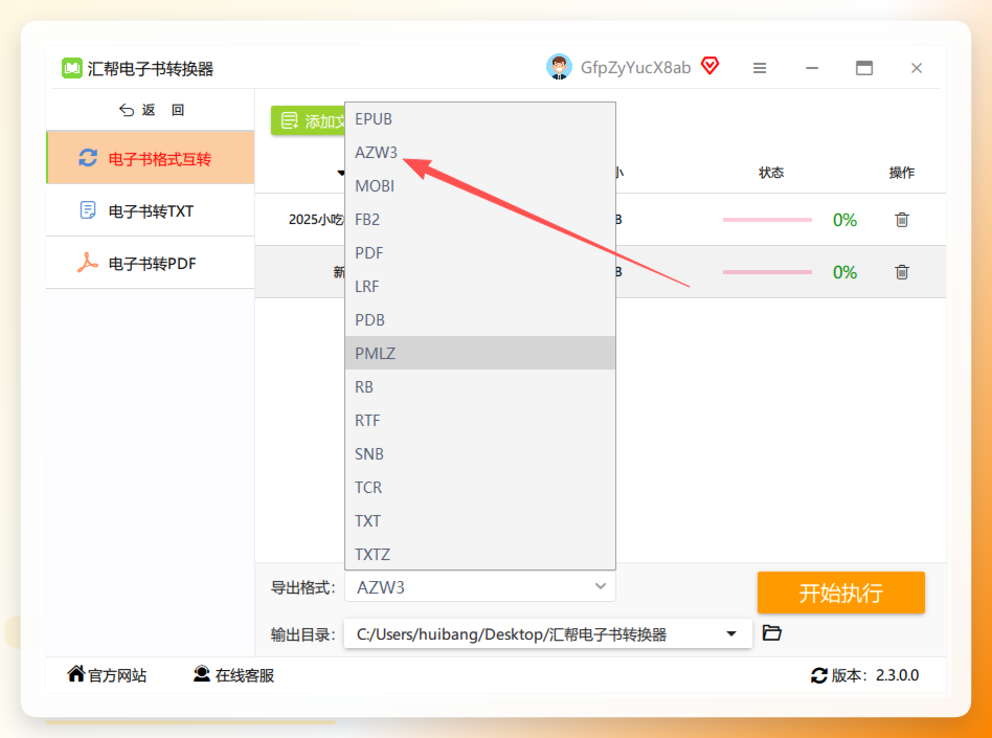992x738 pixels.
Task: Click the official website home icon
Action: [x=76, y=673]
